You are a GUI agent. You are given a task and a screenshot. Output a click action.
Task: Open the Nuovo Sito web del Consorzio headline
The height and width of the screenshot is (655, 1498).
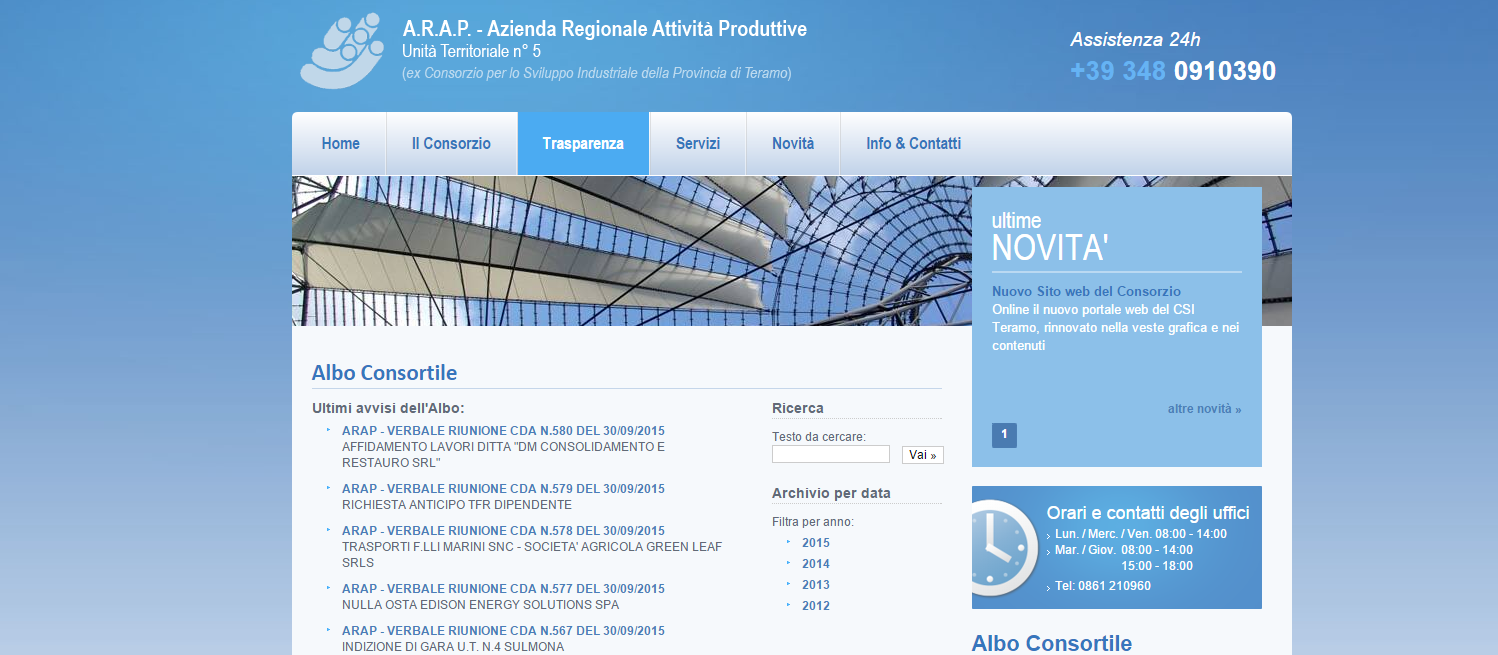[x=1086, y=291]
